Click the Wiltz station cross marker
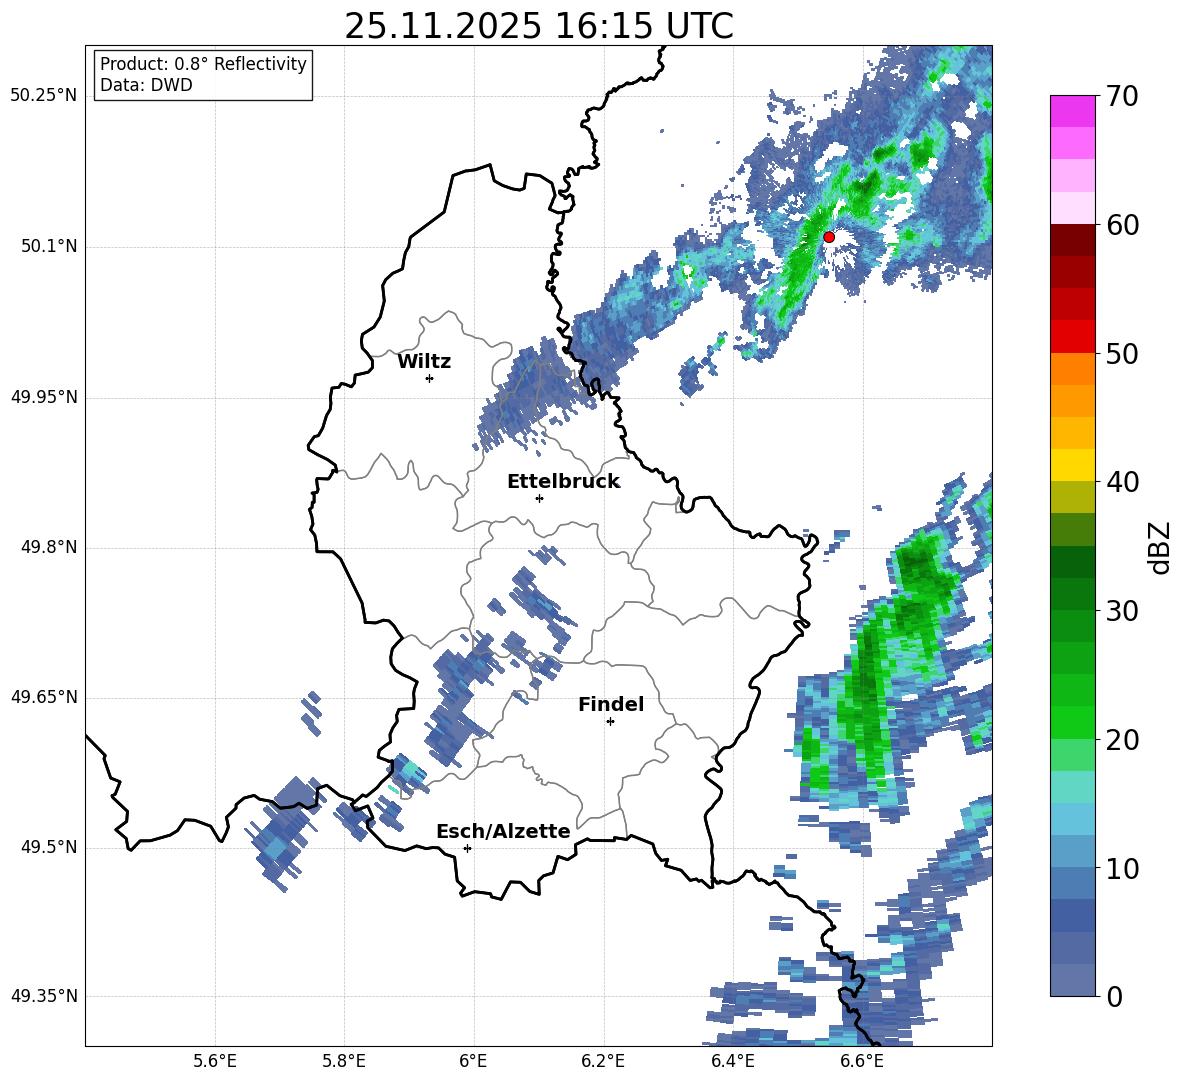 click(x=430, y=378)
